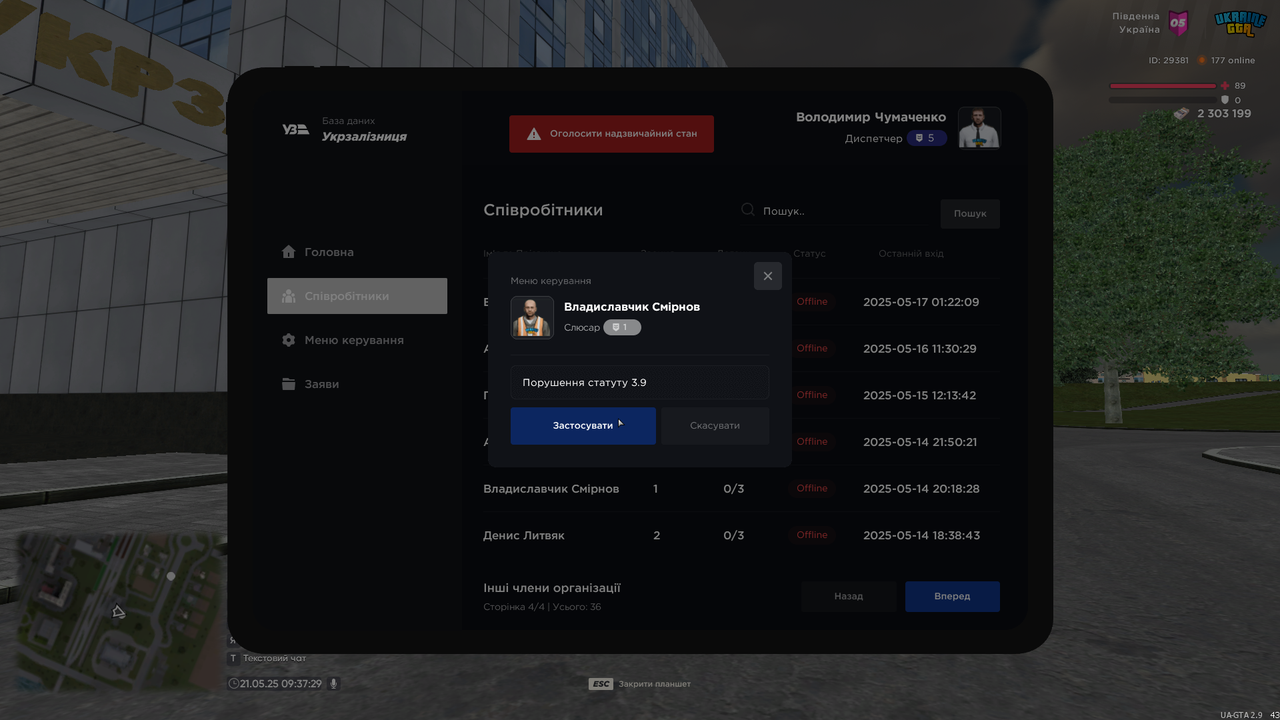Click Володимир Чумаченко's profile avatar
Screen dimensions: 1280x720
click(x=979, y=128)
